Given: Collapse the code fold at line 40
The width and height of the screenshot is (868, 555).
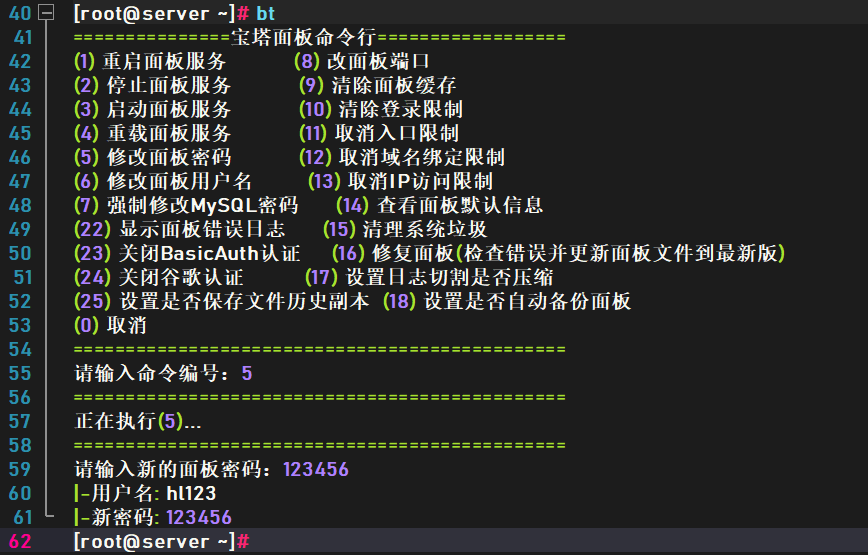Looking at the screenshot, I should click(46, 12).
